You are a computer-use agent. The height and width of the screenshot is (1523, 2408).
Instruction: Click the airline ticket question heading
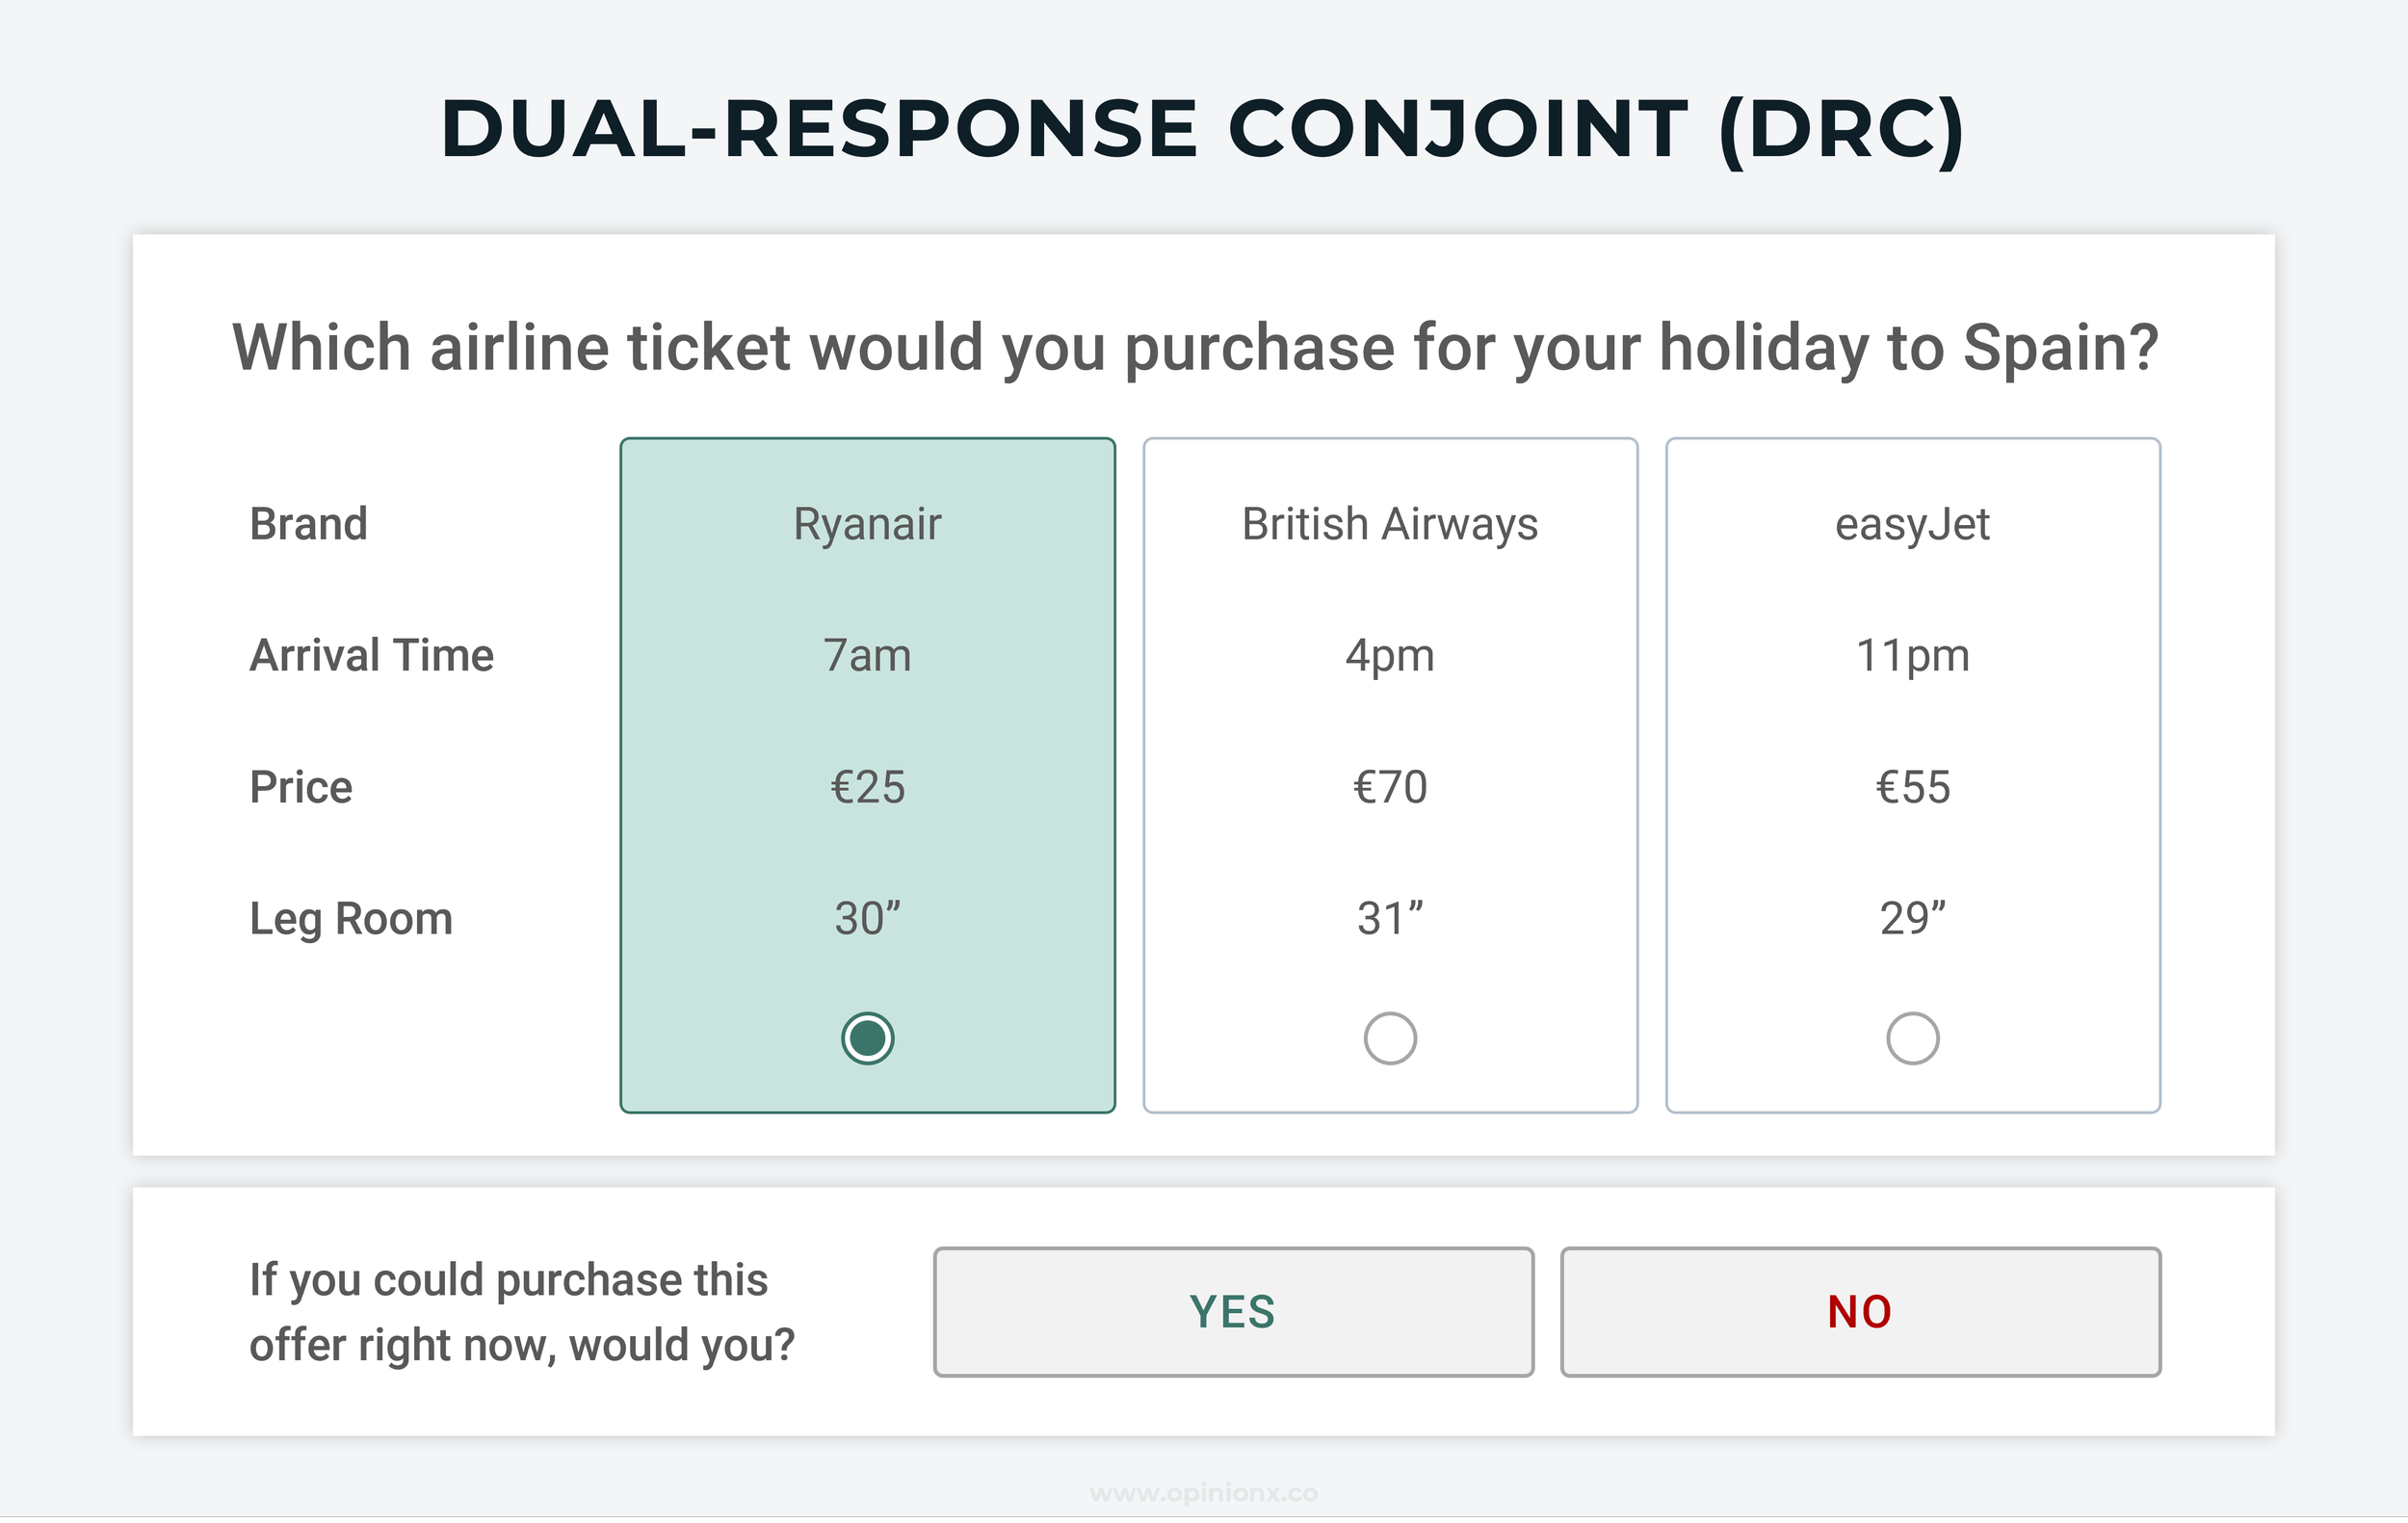pos(1195,348)
